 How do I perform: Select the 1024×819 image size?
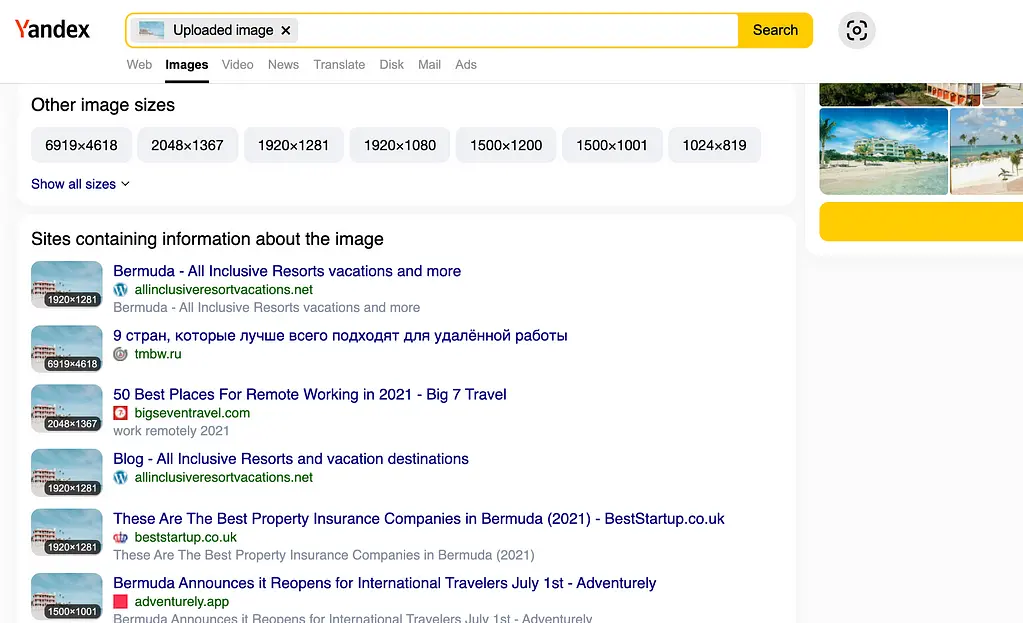714,145
